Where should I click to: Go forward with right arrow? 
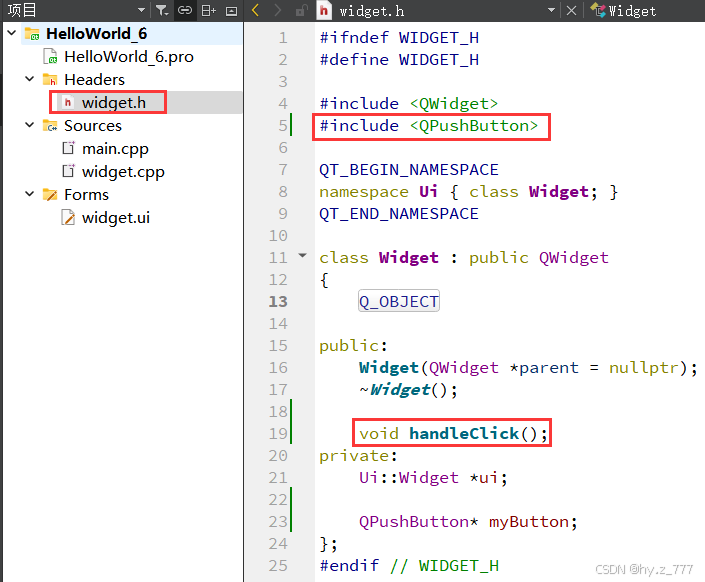click(277, 10)
